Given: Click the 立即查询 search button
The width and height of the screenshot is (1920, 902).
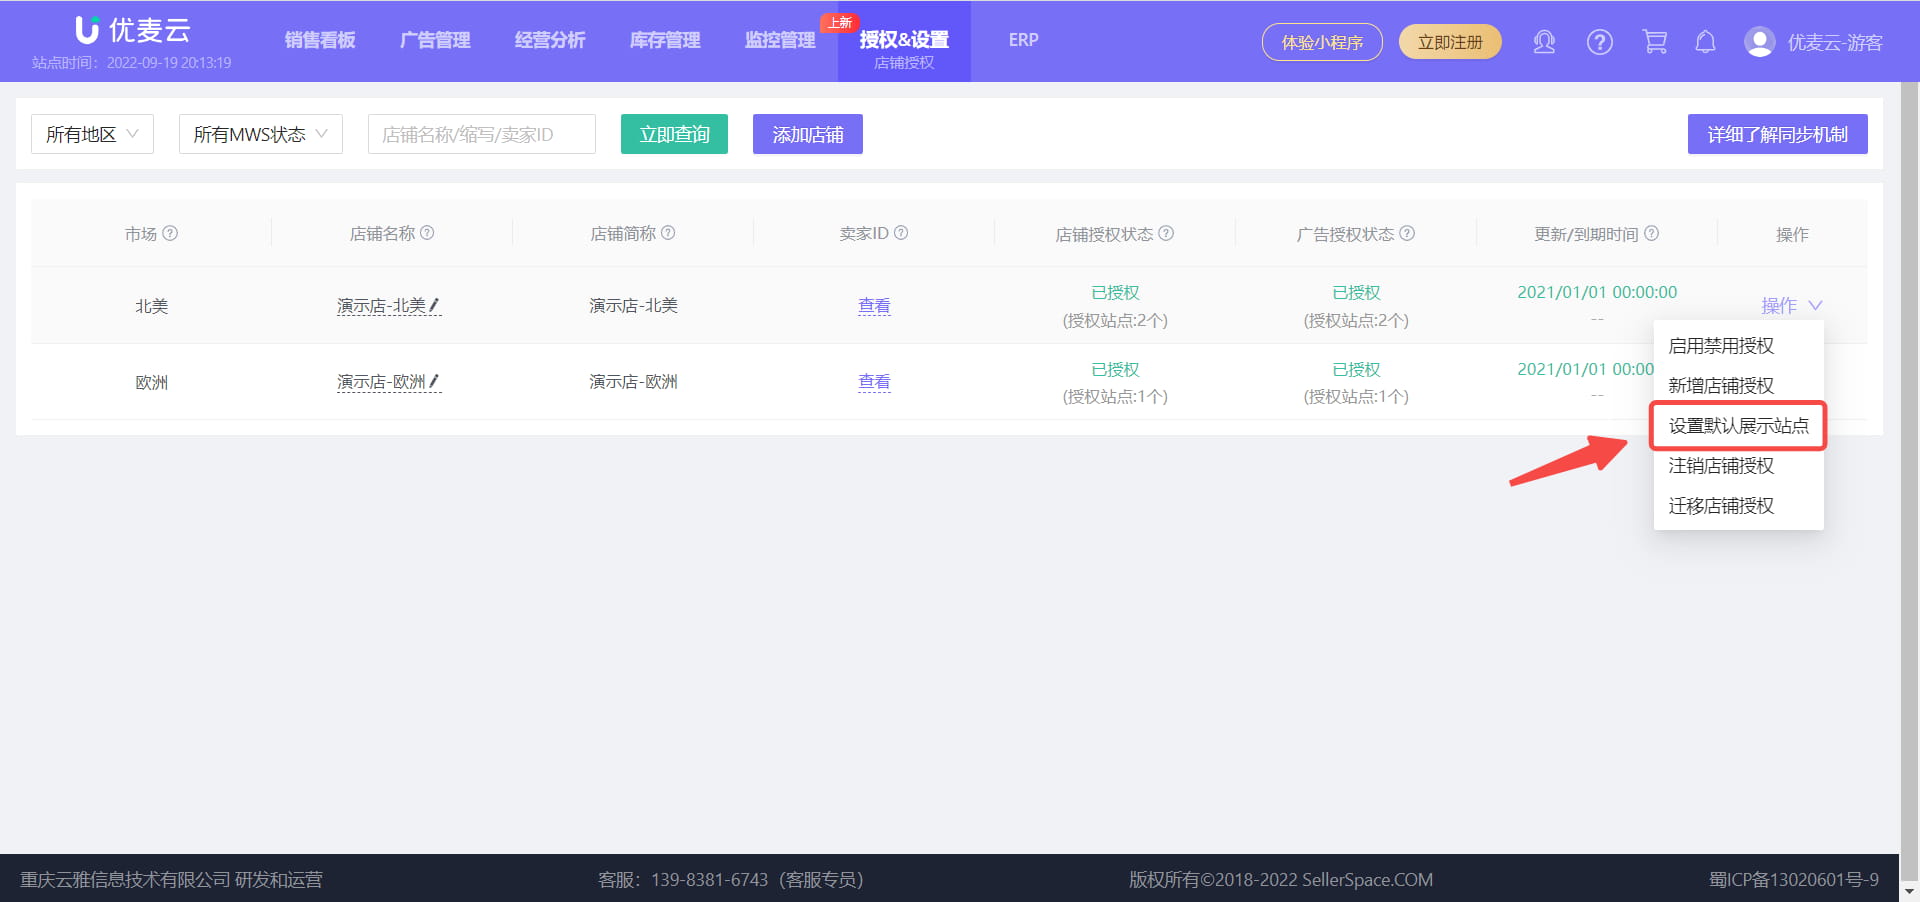Looking at the screenshot, I should click(x=674, y=134).
